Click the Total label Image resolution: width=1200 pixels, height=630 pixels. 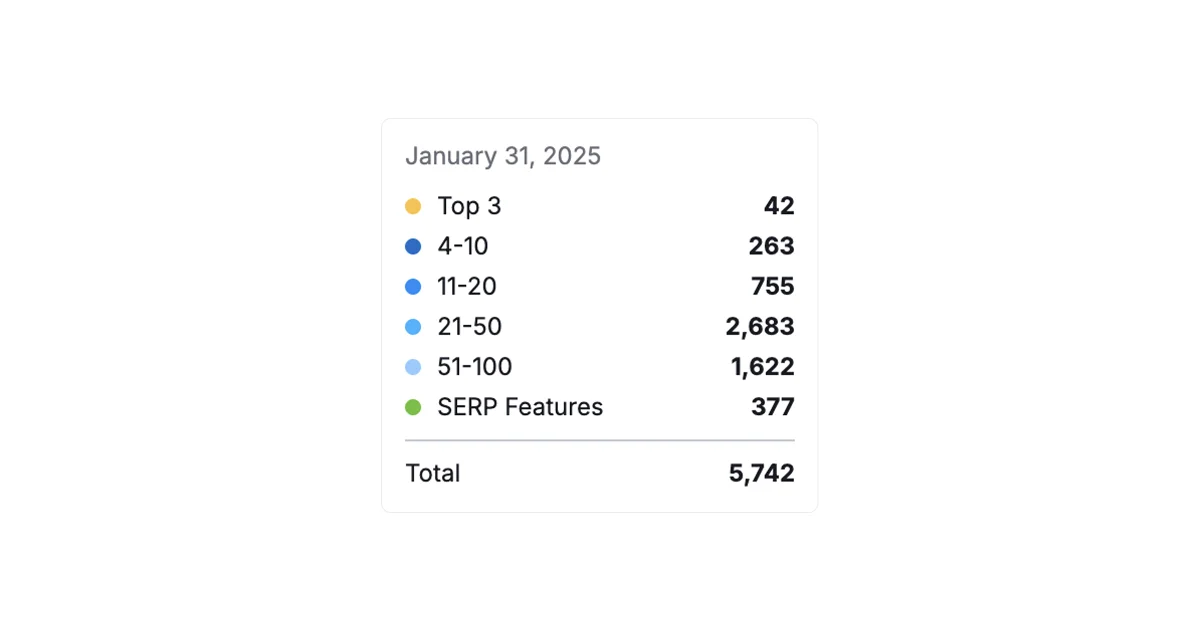433,473
